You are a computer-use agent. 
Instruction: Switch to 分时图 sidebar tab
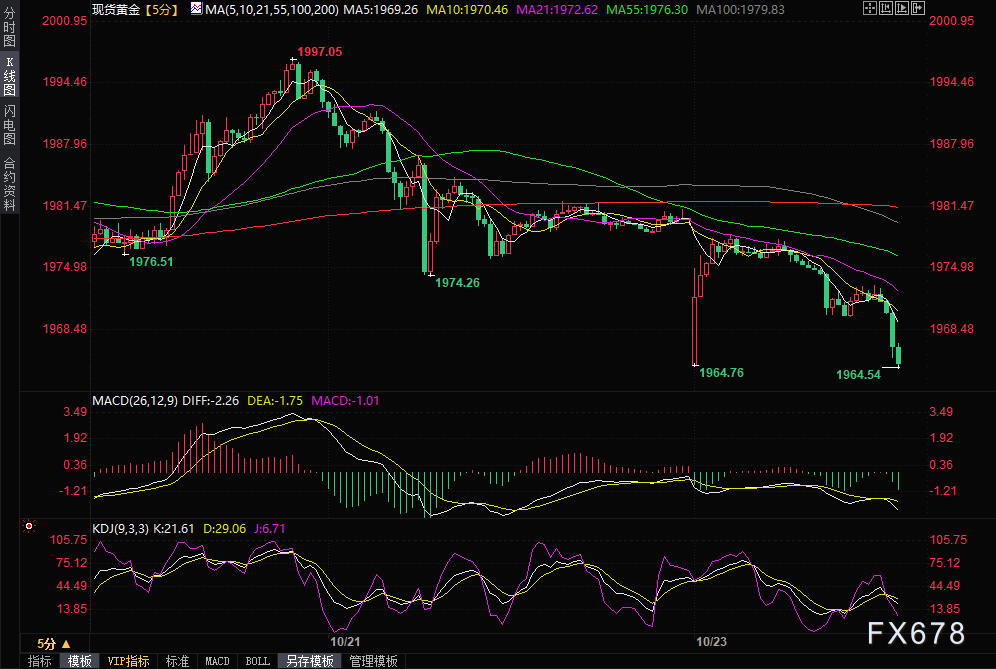click(10, 27)
